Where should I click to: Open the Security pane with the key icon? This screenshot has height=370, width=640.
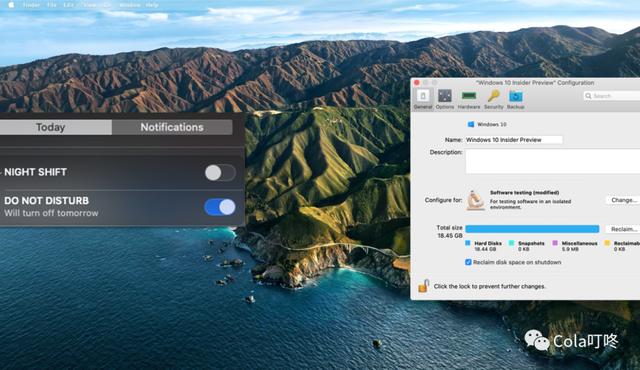[493, 99]
